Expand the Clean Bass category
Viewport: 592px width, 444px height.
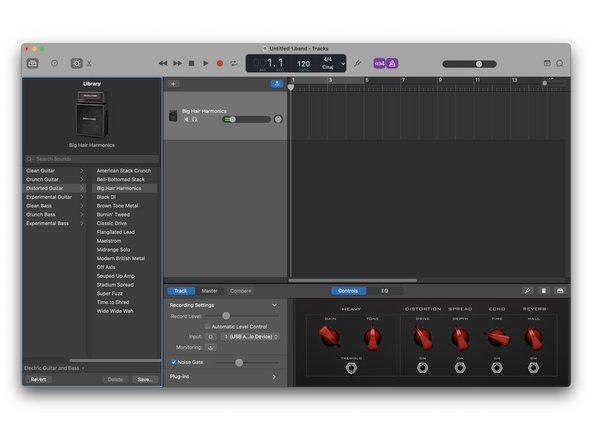point(82,206)
